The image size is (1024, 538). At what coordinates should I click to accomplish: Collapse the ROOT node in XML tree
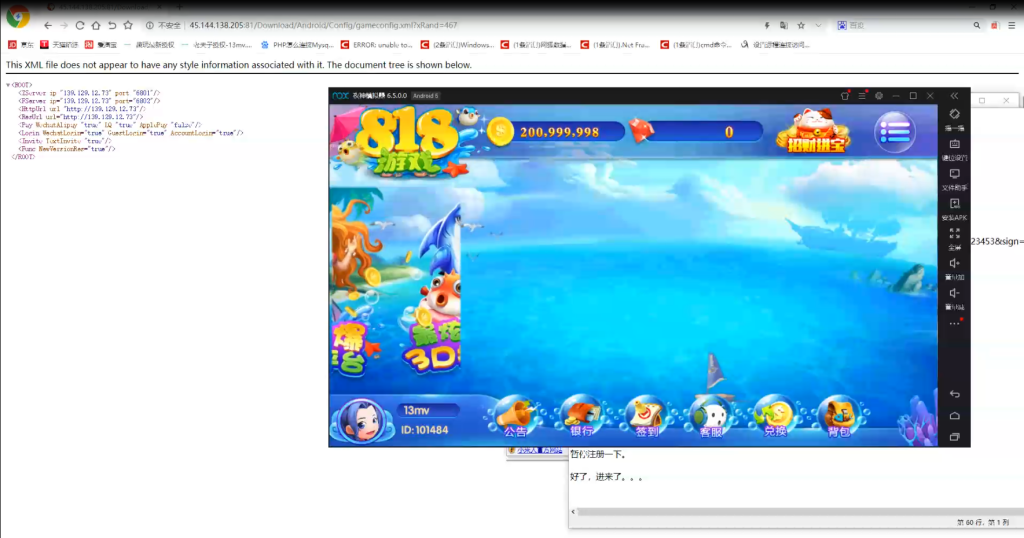8,85
